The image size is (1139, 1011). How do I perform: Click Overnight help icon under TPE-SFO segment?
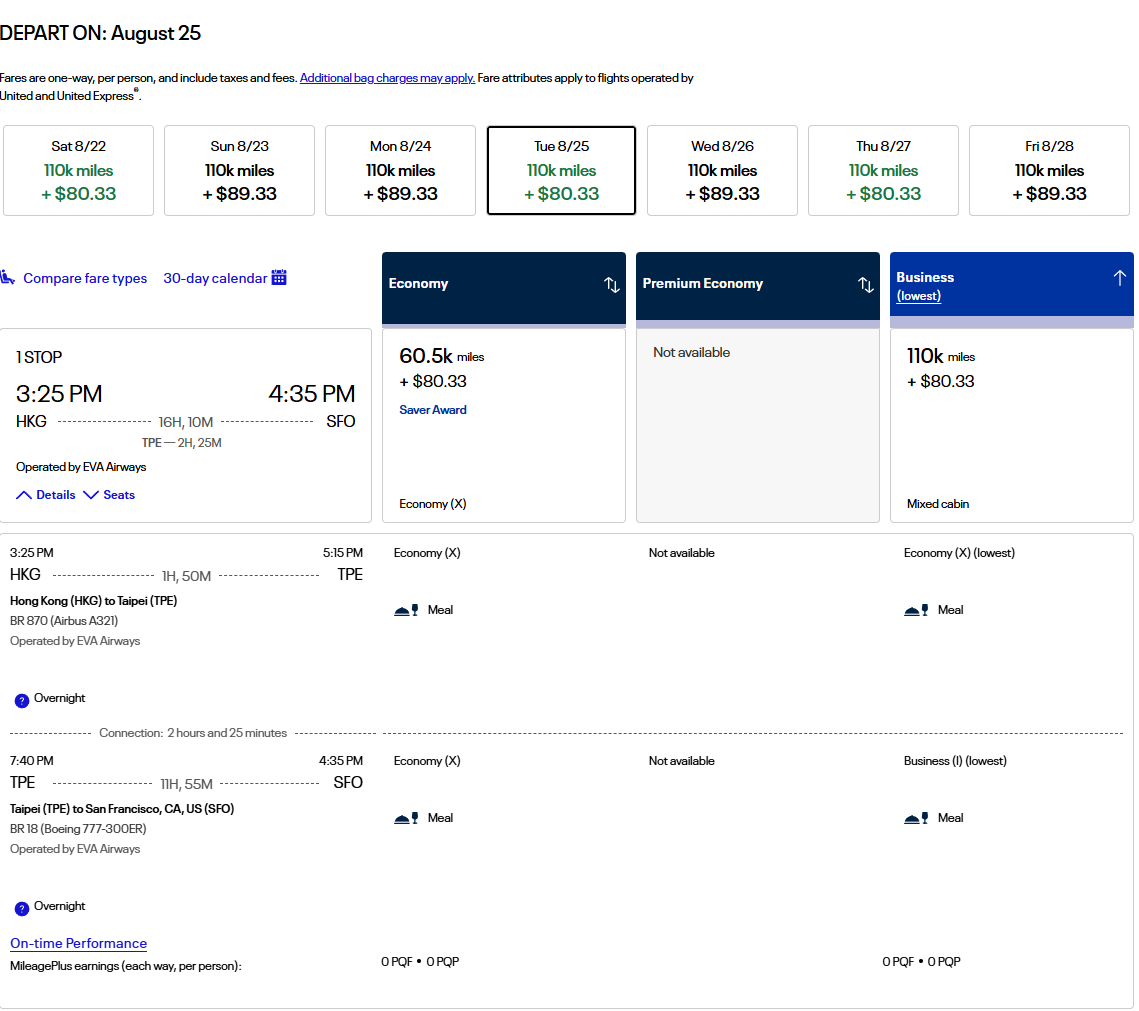pyautogui.click(x=22, y=908)
